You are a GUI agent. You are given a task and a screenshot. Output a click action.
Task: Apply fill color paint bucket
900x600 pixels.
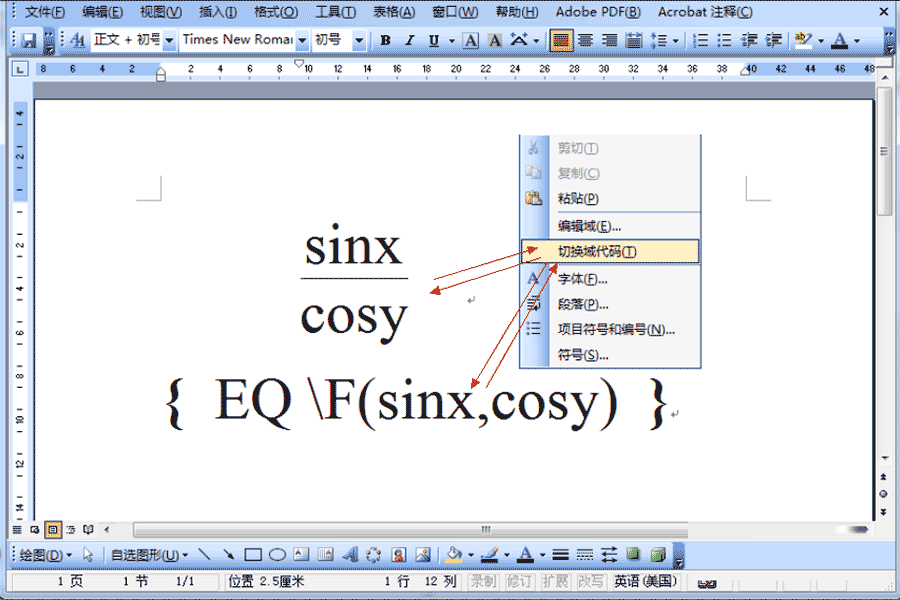pyautogui.click(x=453, y=555)
